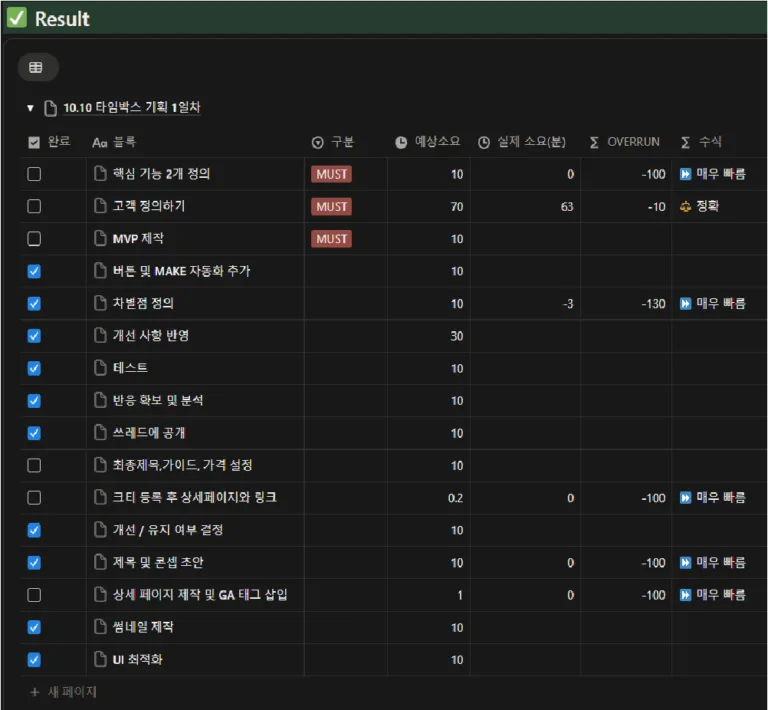Image resolution: width=768 pixels, height=710 pixels.
Task: Click the red MUST tag on 고객 정의하기
Action: 331,206
